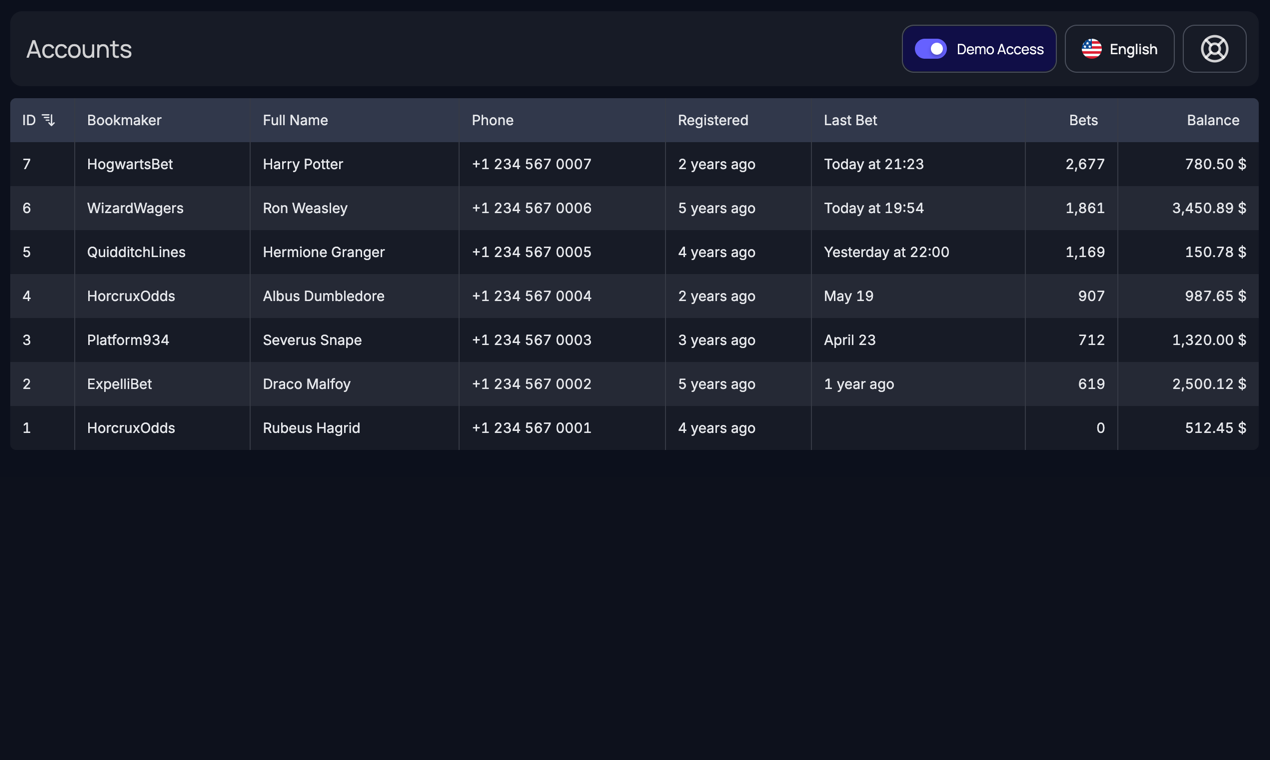Click the ID sort descending icon
Viewport: 1270px width, 760px height.
tap(48, 120)
